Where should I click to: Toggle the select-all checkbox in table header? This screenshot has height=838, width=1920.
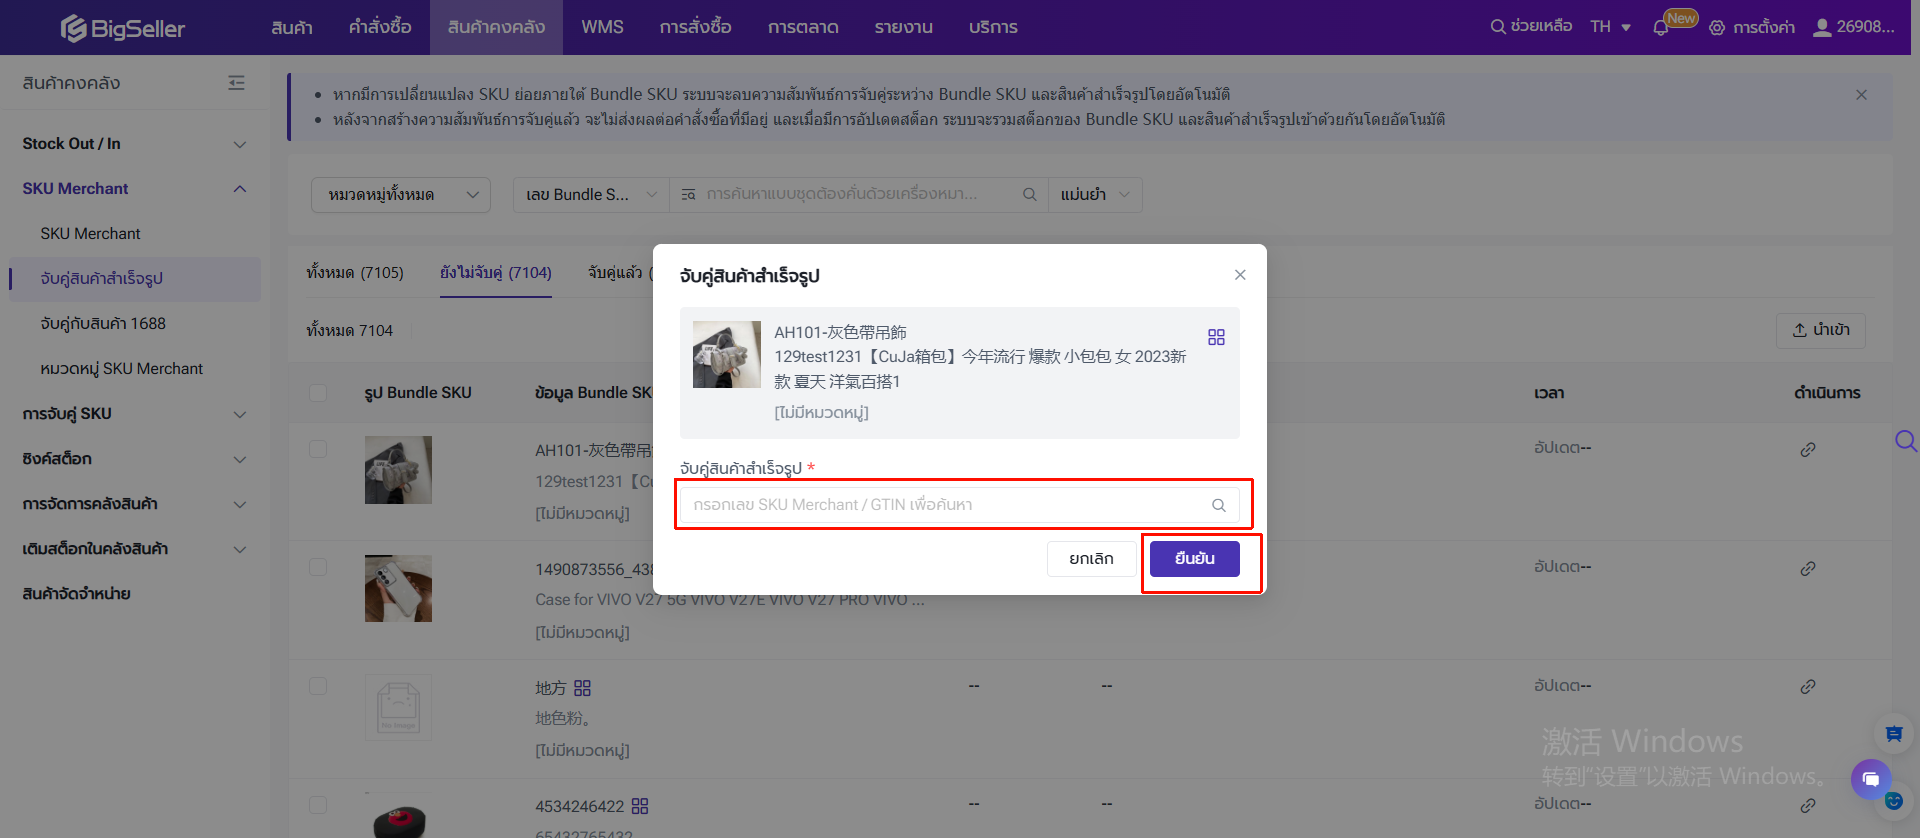[318, 393]
